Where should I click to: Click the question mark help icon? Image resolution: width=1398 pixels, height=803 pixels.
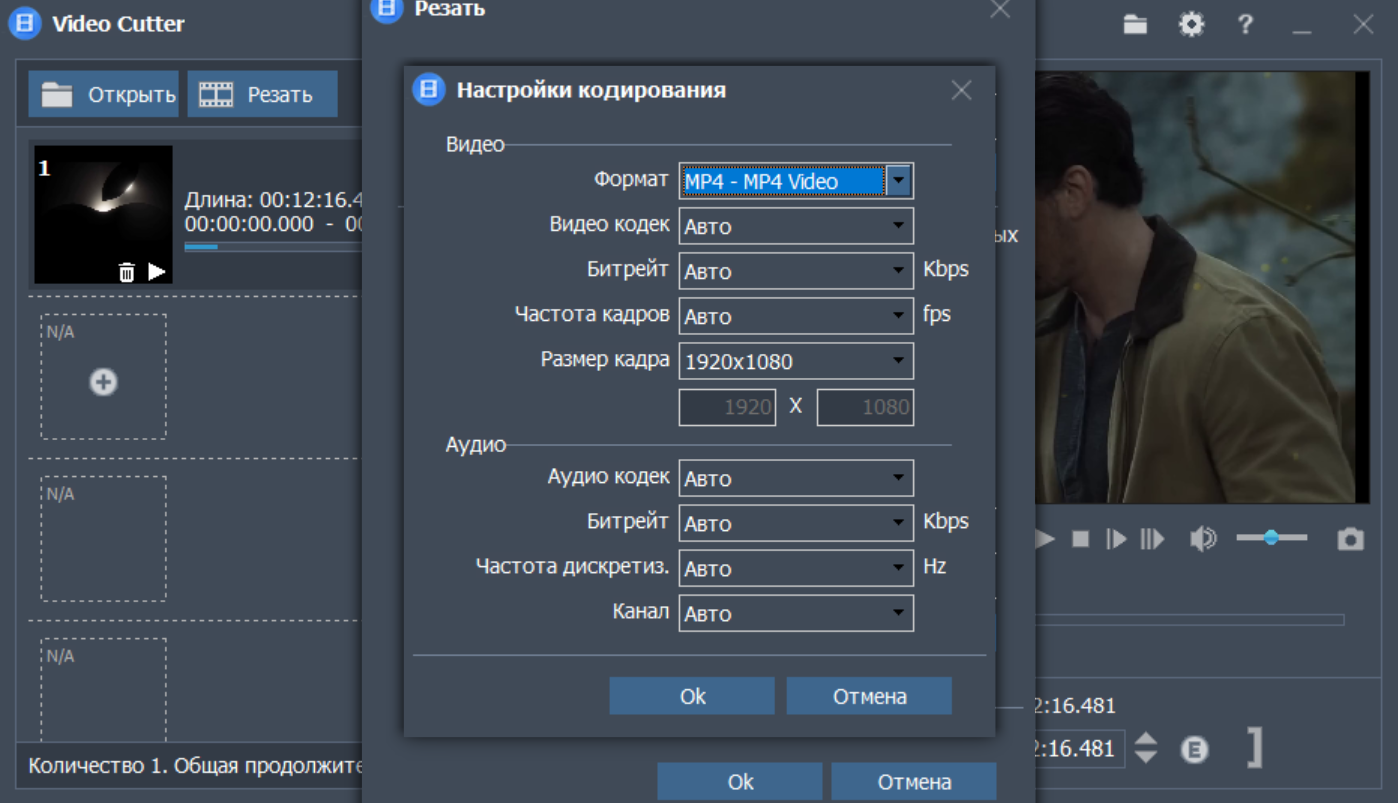pyautogui.click(x=1245, y=25)
